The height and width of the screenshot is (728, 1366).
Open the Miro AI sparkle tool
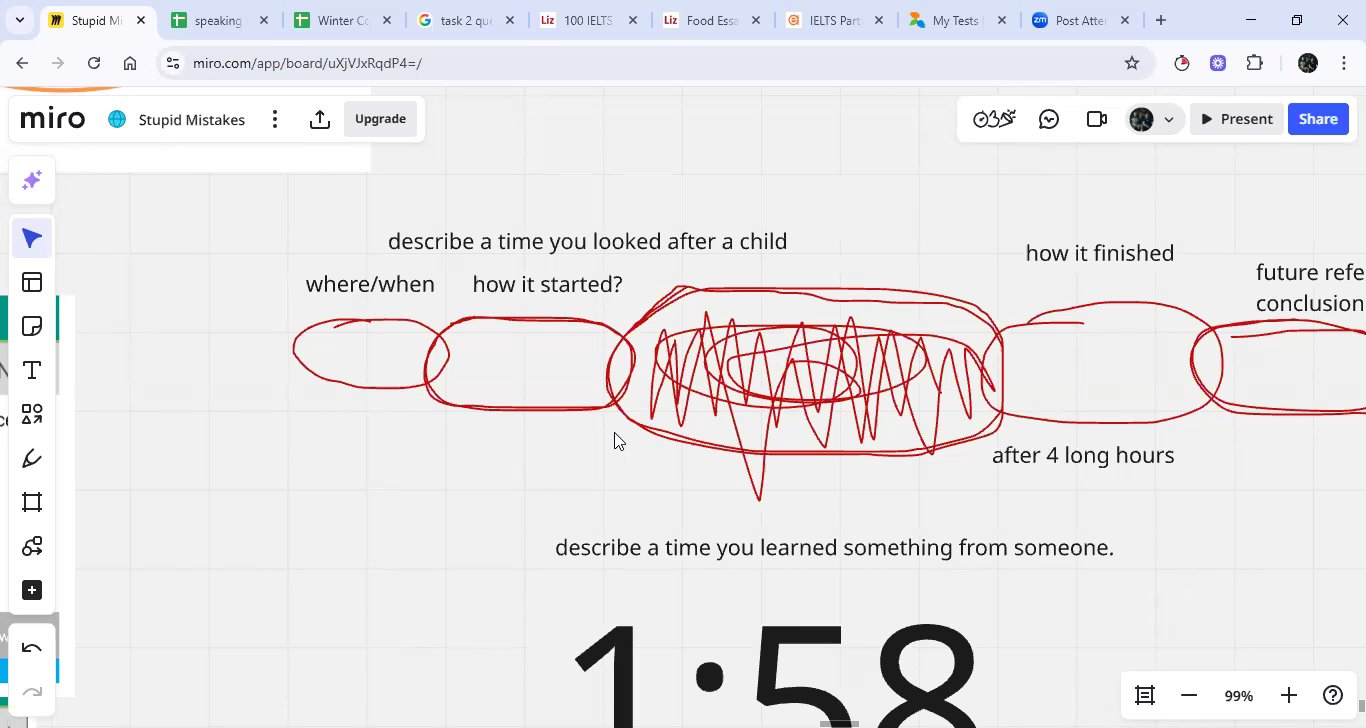32,180
